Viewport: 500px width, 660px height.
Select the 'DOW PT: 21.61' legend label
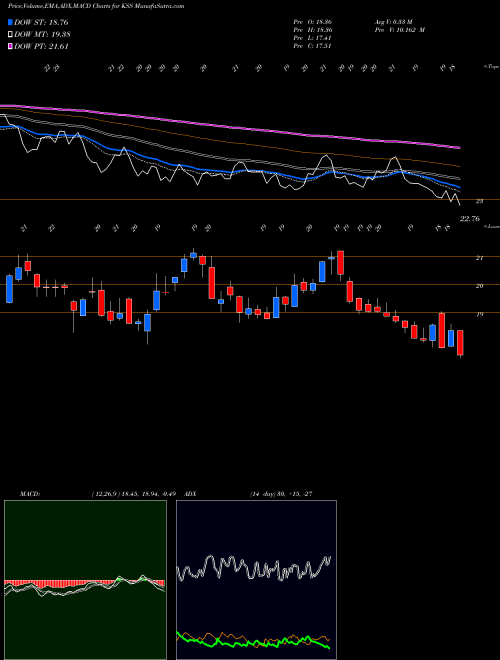click(x=41, y=46)
